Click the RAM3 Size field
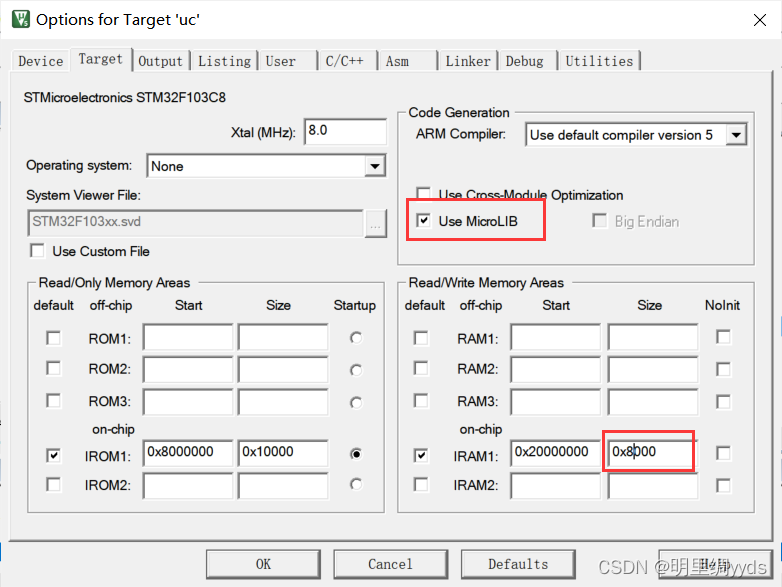The height and width of the screenshot is (587, 782). click(x=653, y=401)
